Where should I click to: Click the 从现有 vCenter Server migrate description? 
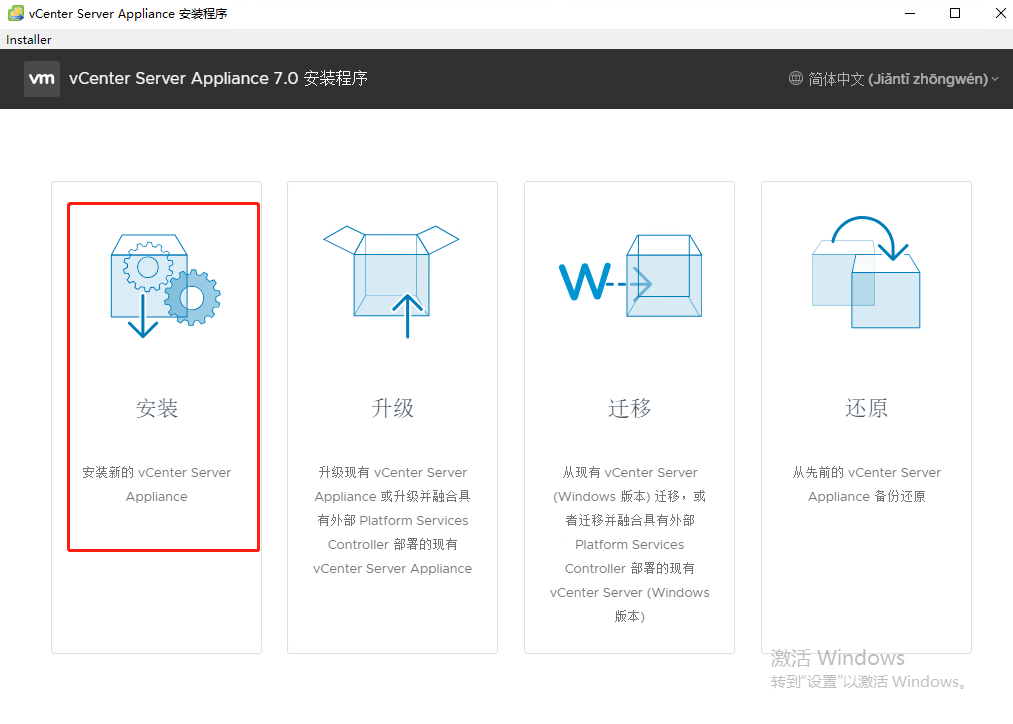[x=629, y=544]
